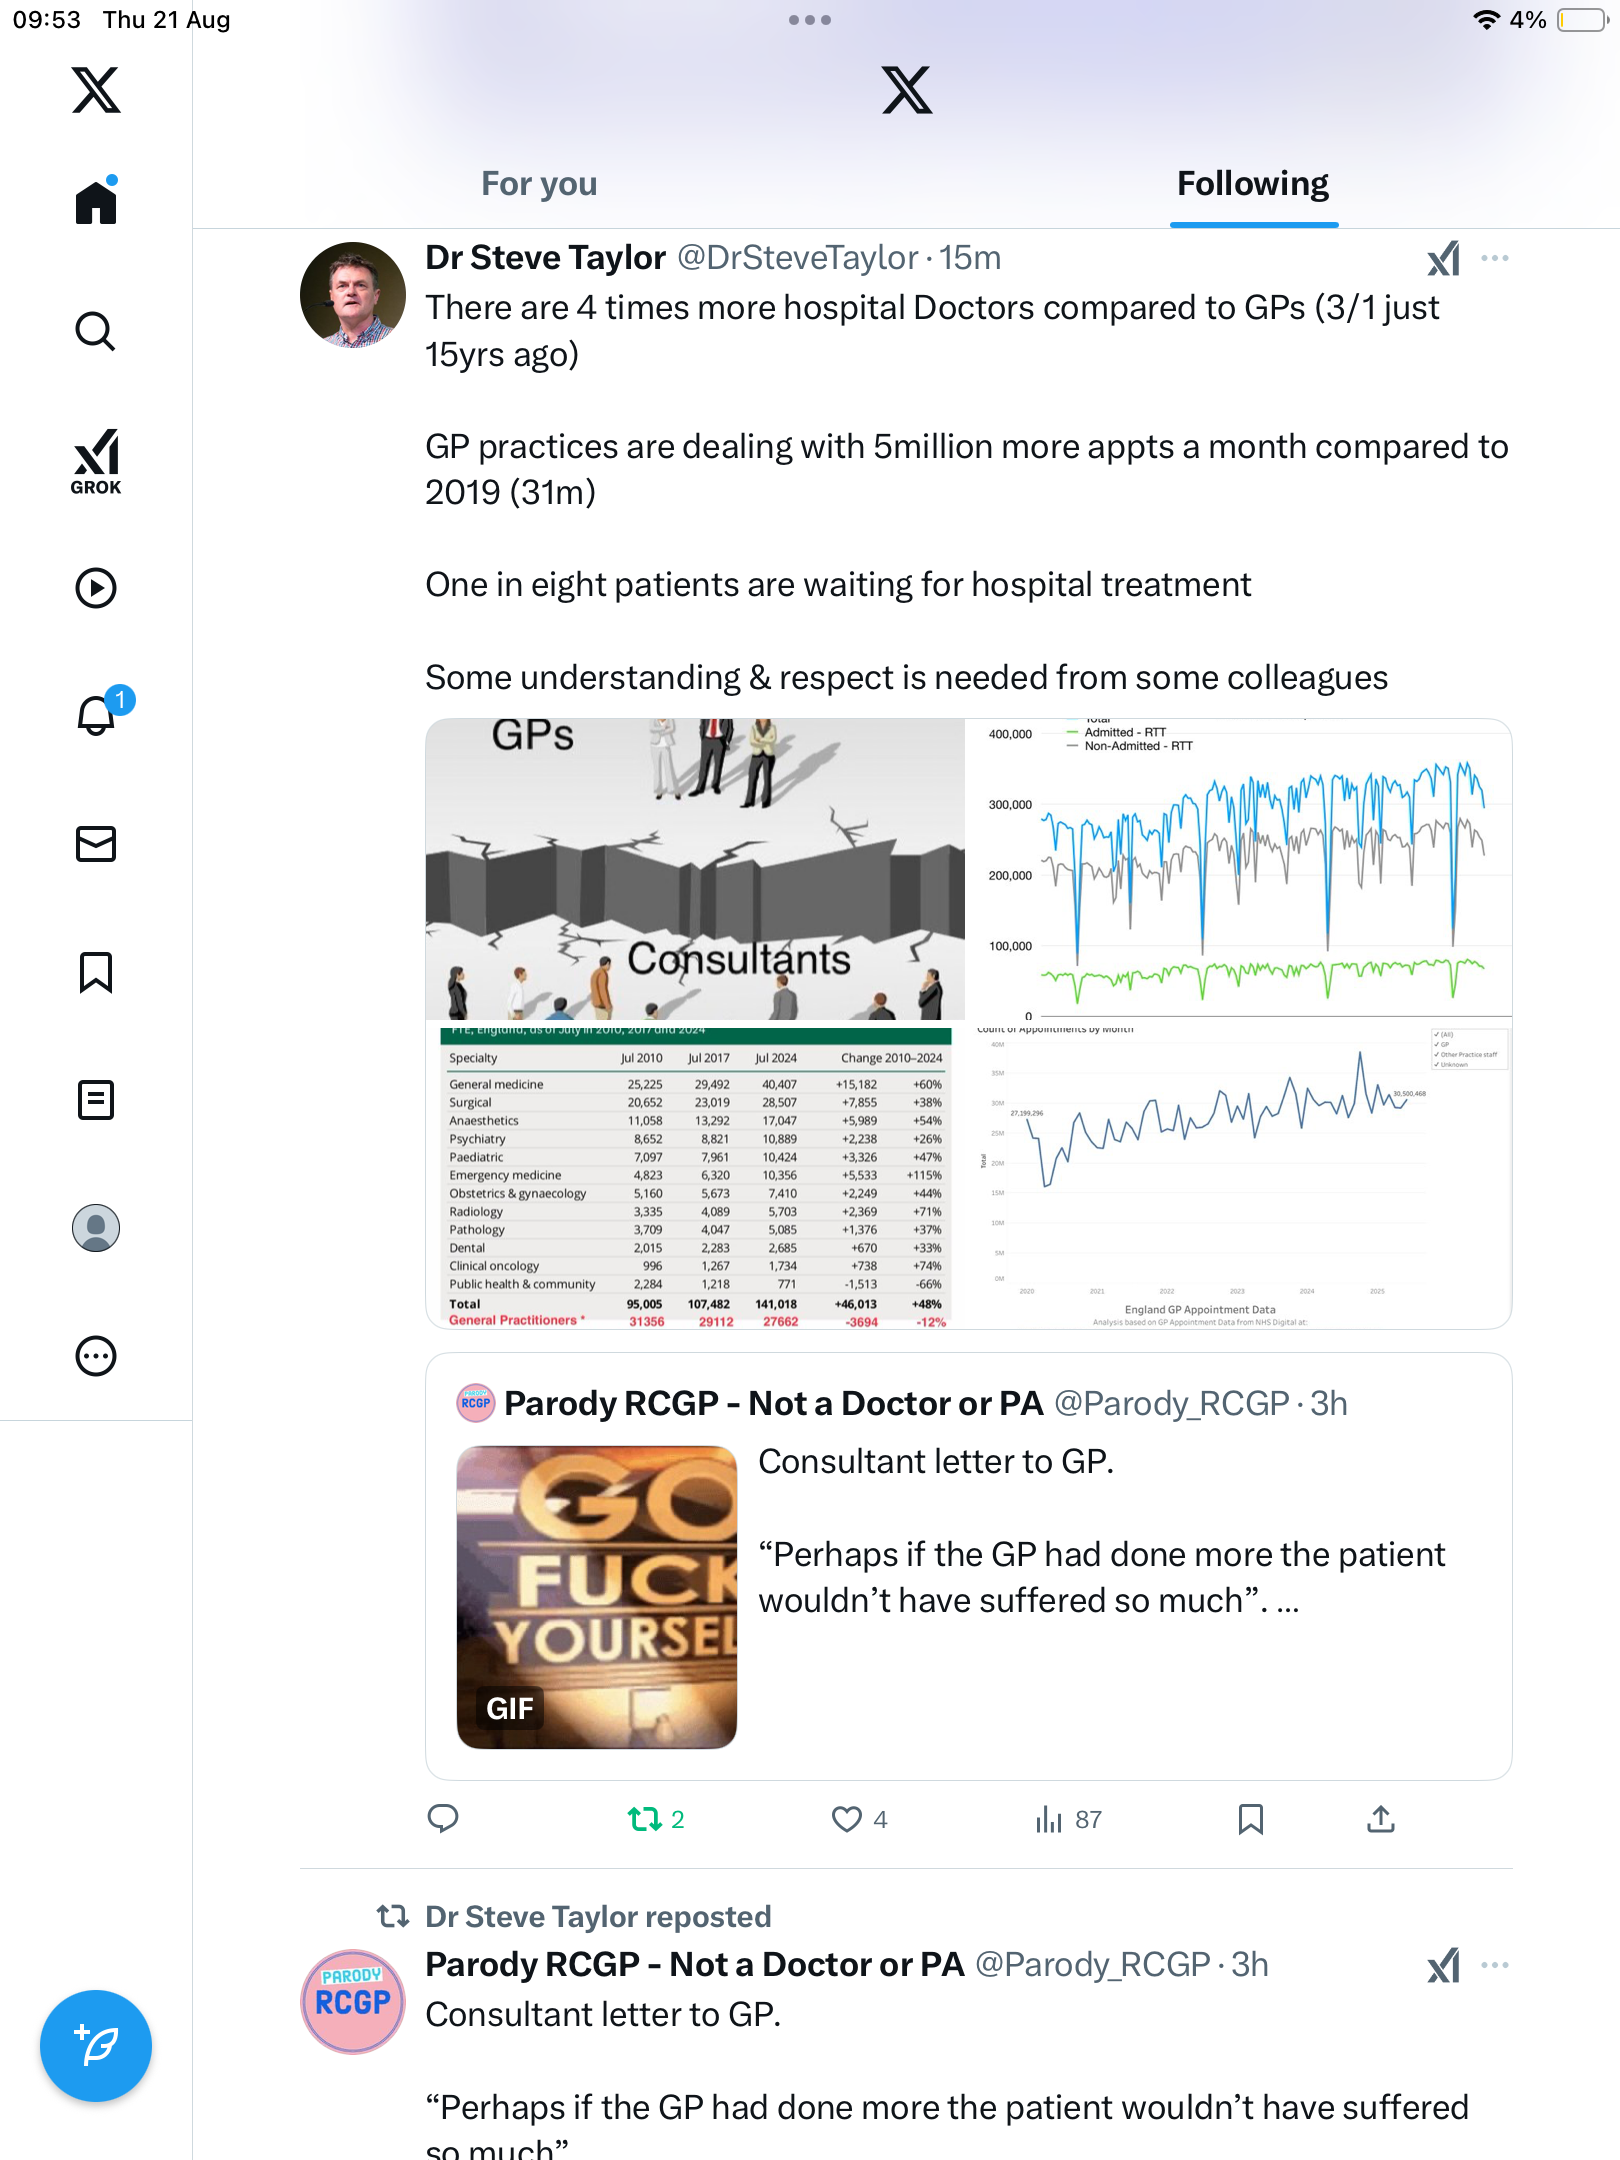This screenshot has height=2160, width=1620.
Task: Open Messages envelope icon
Action: 95,844
